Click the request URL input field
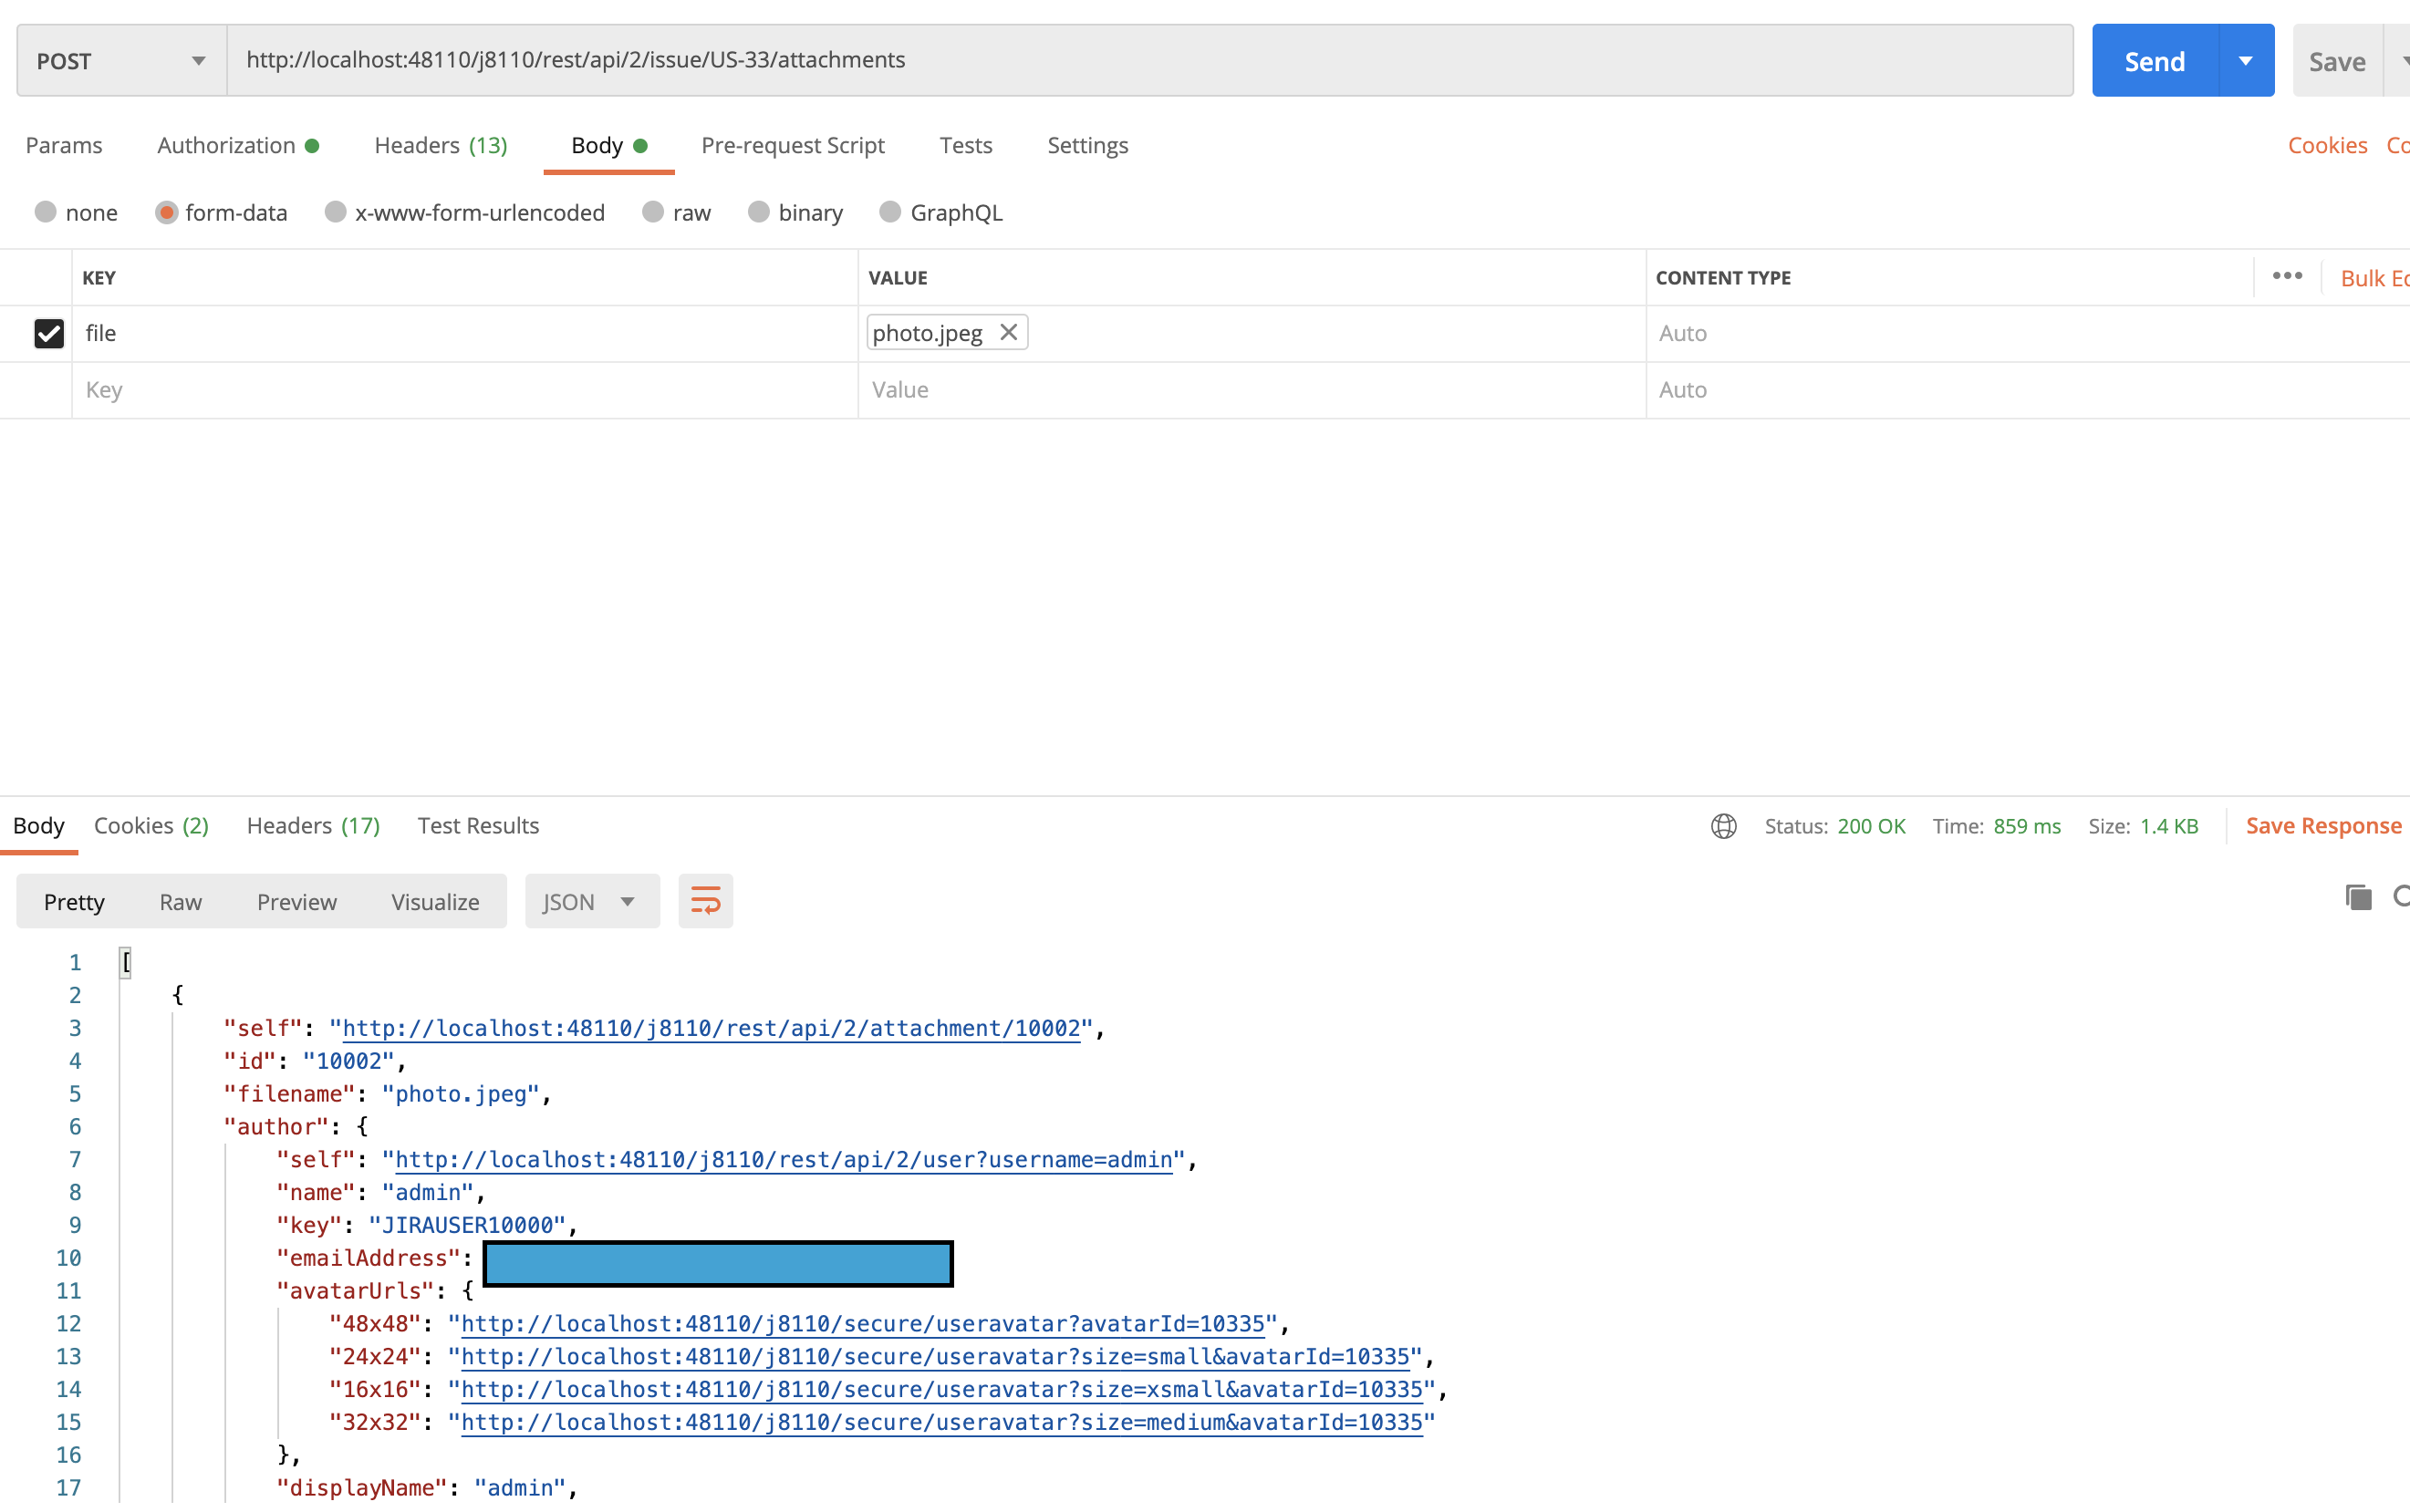 click(x=1150, y=60)
